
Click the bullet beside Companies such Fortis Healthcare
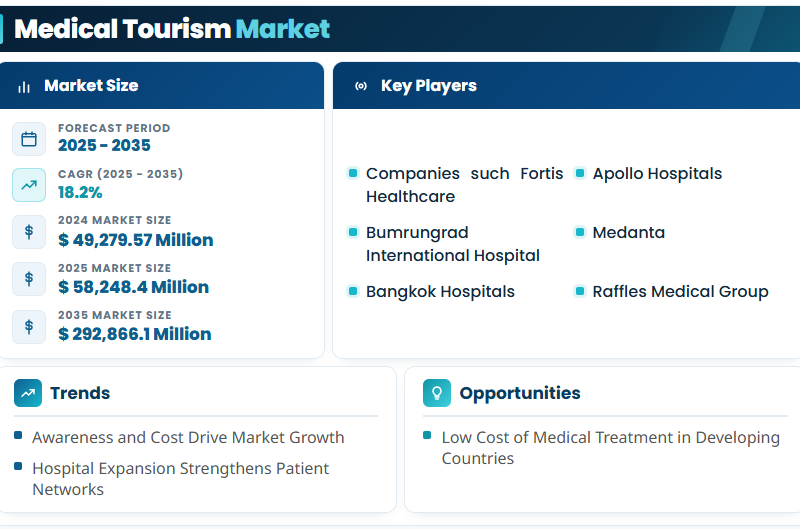click(353, 173)
